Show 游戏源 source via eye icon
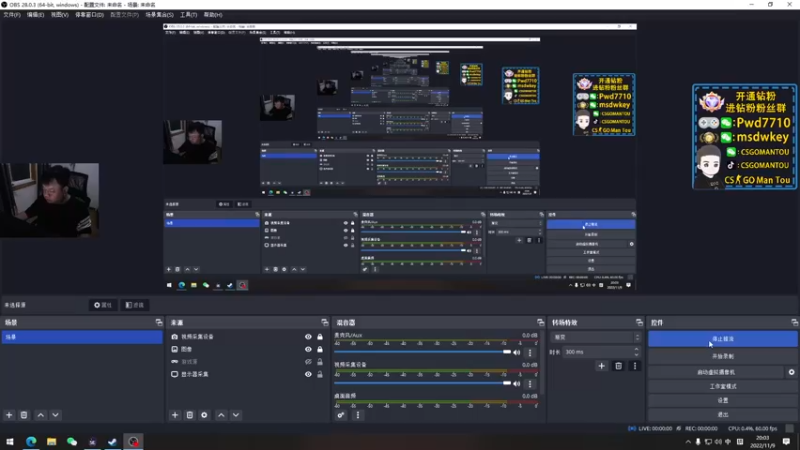 308,362
